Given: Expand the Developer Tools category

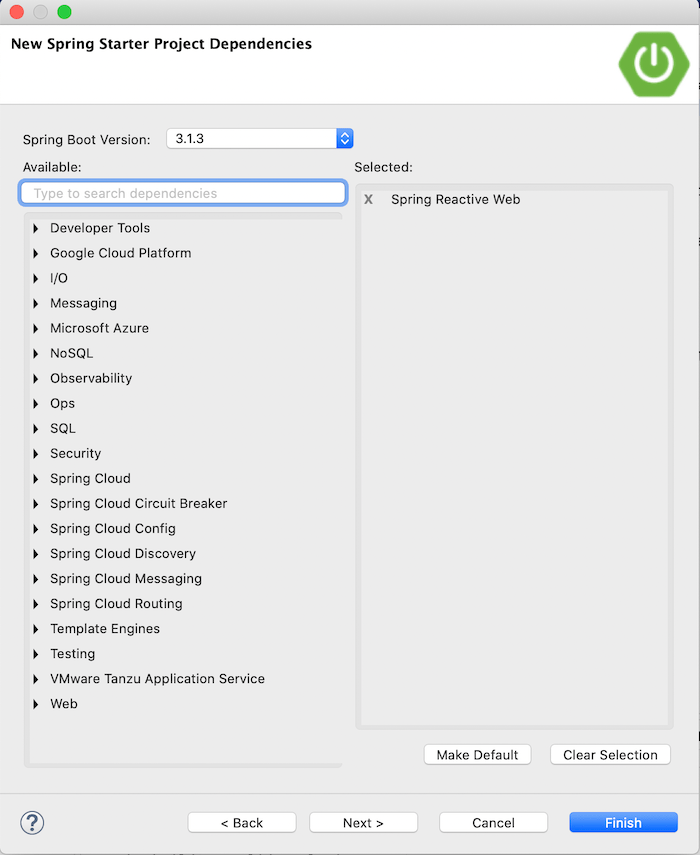Looking at the screenshot, I should (x=38, y=228).
